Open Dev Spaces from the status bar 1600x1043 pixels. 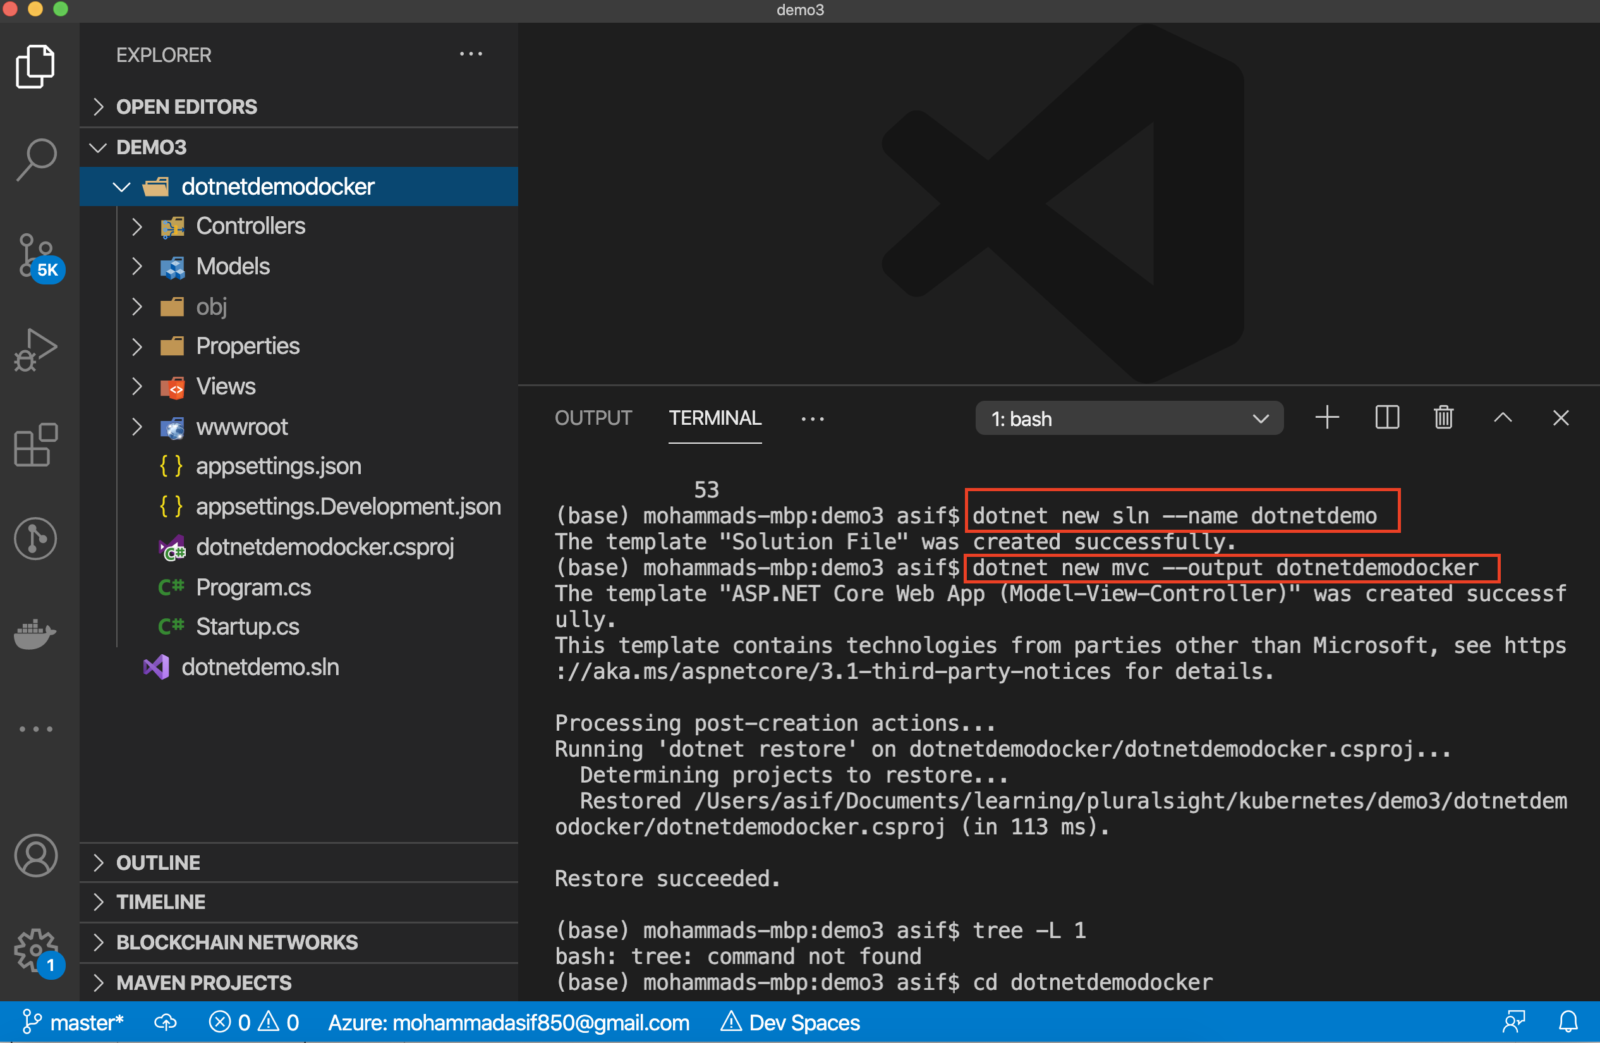coord(789,1022)
